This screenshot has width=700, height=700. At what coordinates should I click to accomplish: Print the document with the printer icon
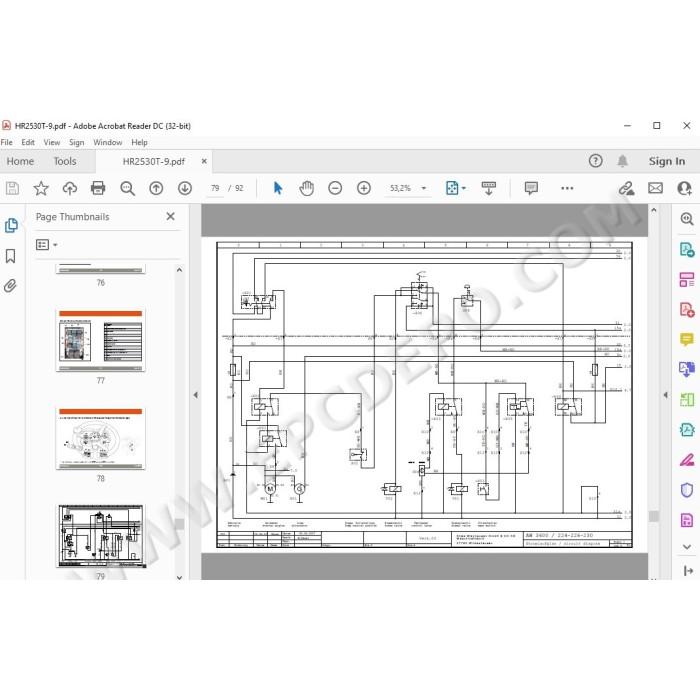pos(98,188)
